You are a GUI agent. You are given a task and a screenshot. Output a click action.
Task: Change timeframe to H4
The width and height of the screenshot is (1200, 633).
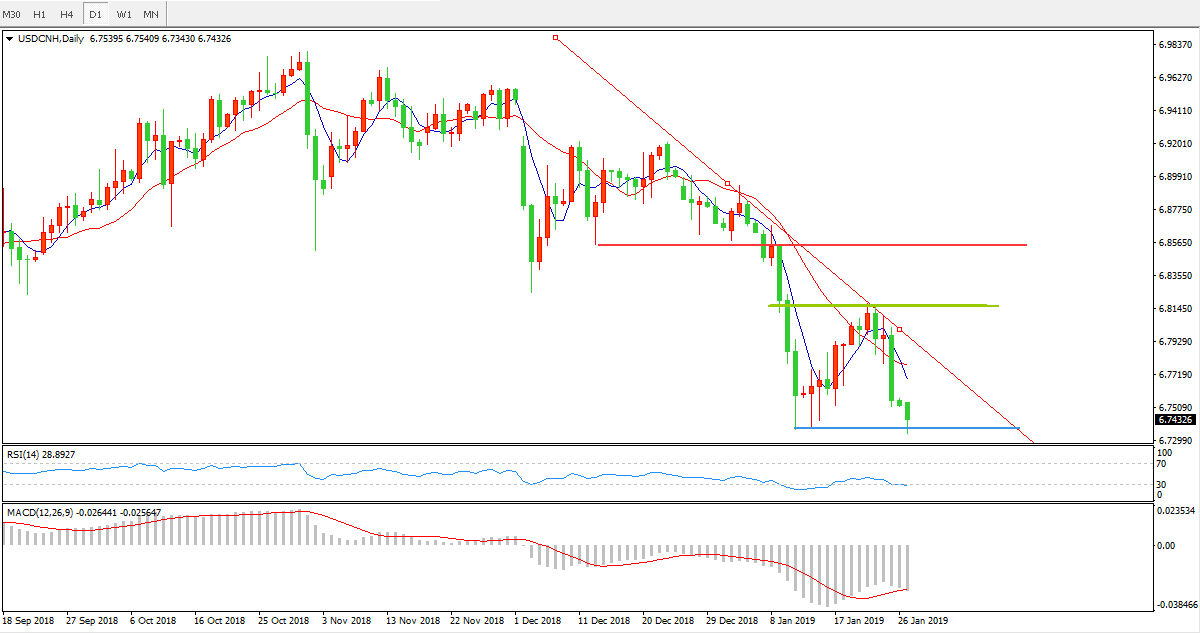point(67,14)
